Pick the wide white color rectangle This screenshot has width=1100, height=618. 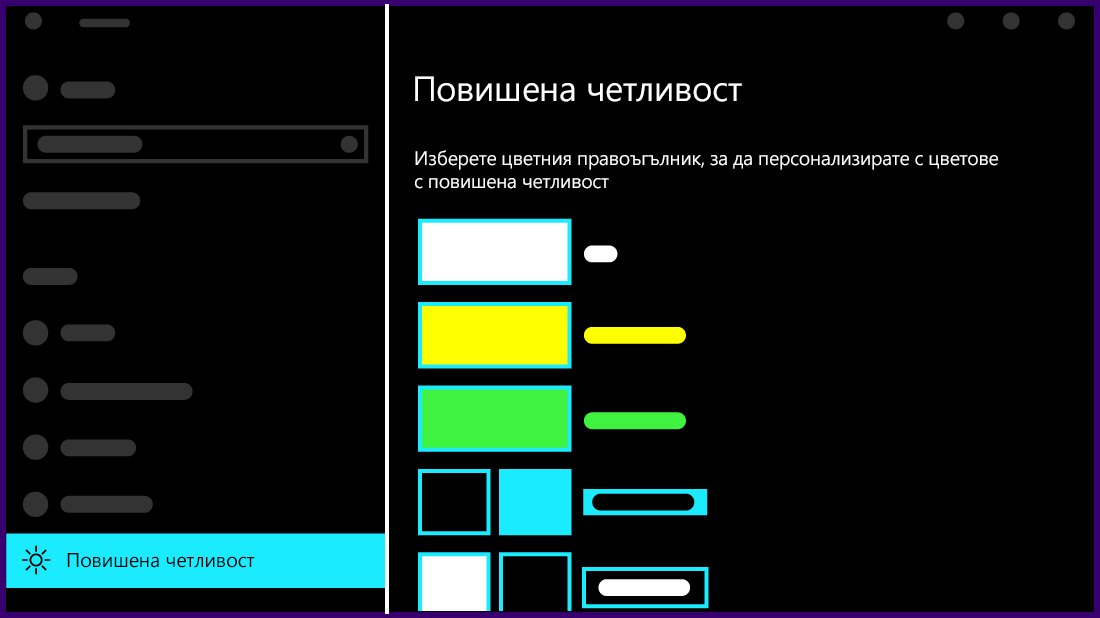(495, 252)
